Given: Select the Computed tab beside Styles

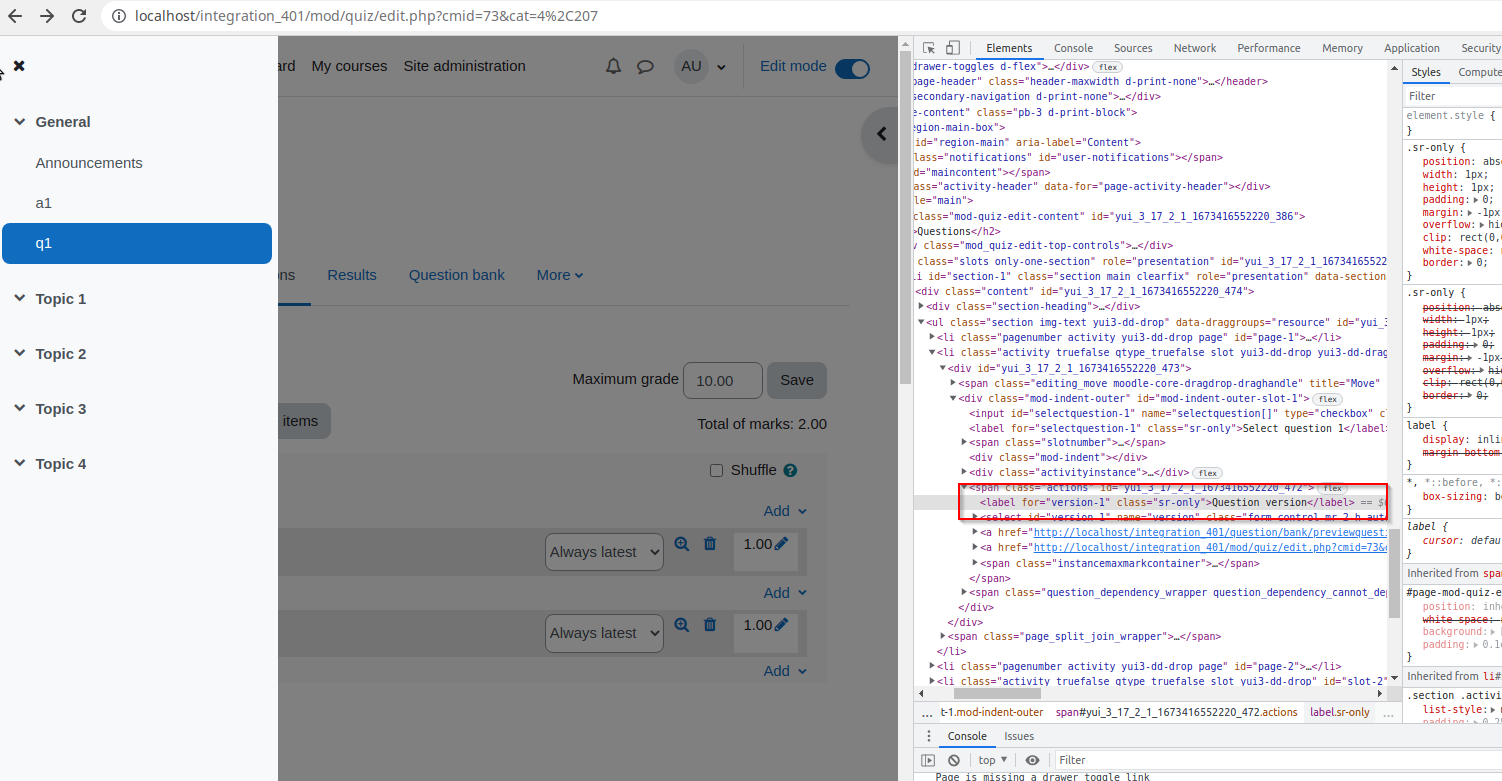Looking at the screenshot, I should (x=1480, y=72).
